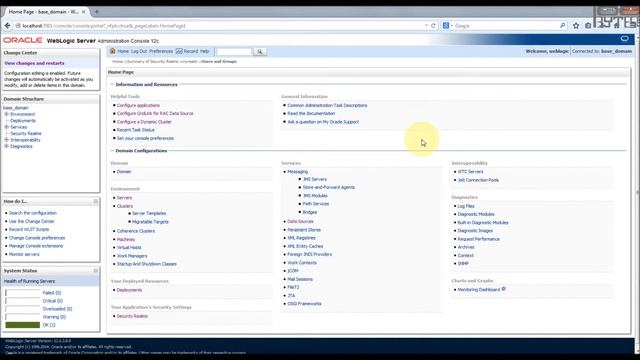Click the browser URL address field

220,26
